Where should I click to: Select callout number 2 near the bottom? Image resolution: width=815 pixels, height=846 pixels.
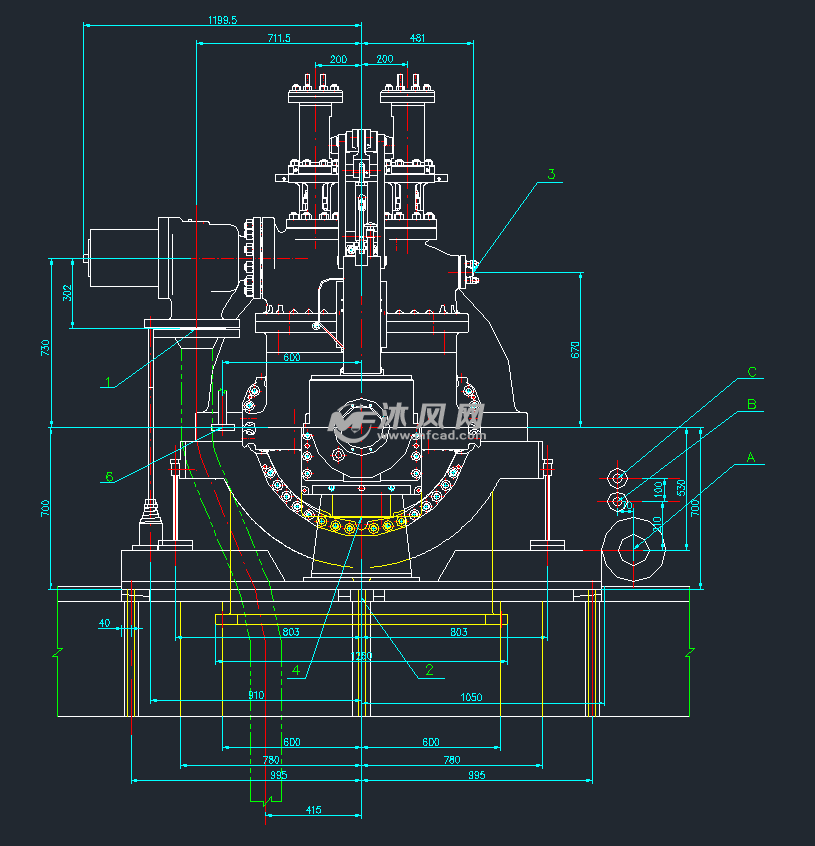(429, 670)
